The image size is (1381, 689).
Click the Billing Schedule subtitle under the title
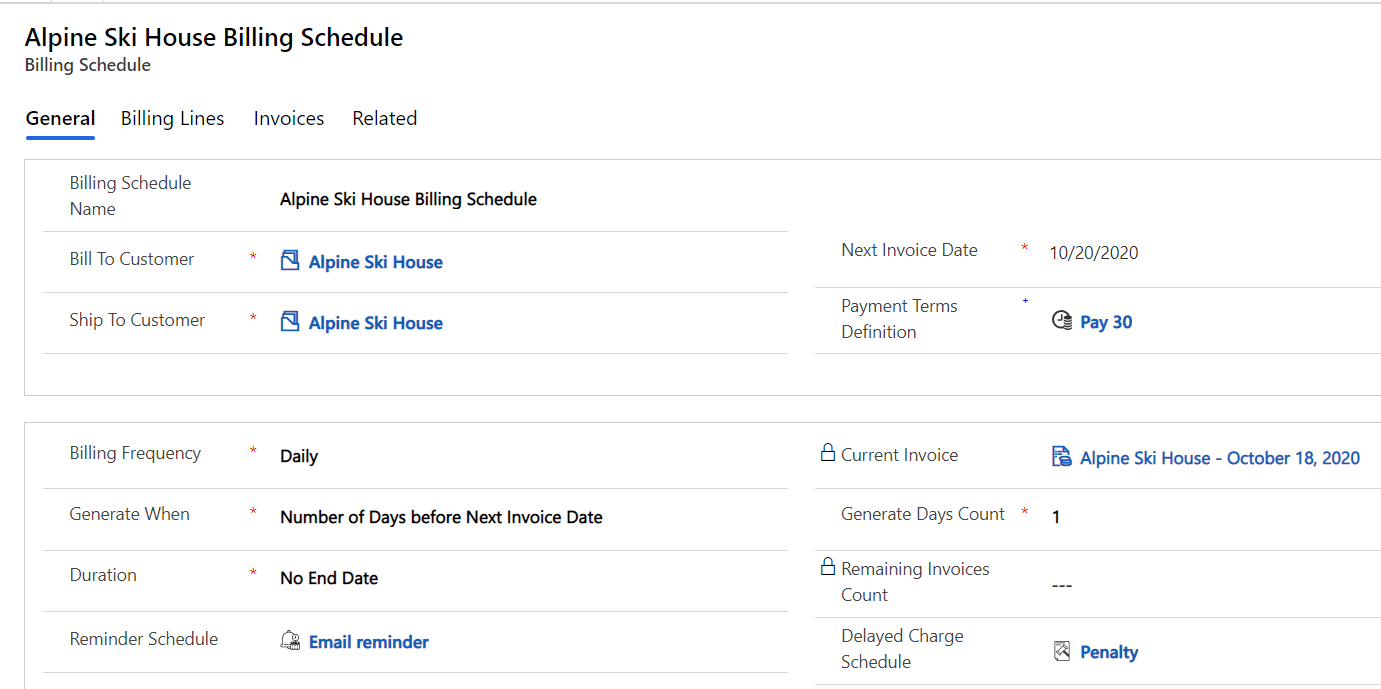[88, 65]
